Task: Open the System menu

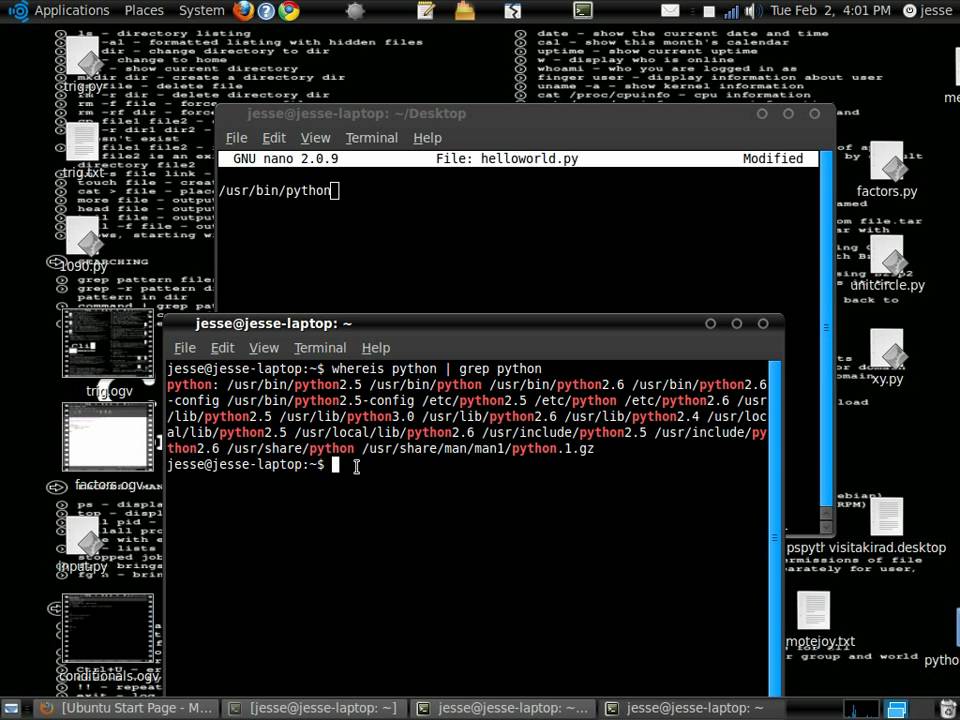Action: tap(201, 10)
